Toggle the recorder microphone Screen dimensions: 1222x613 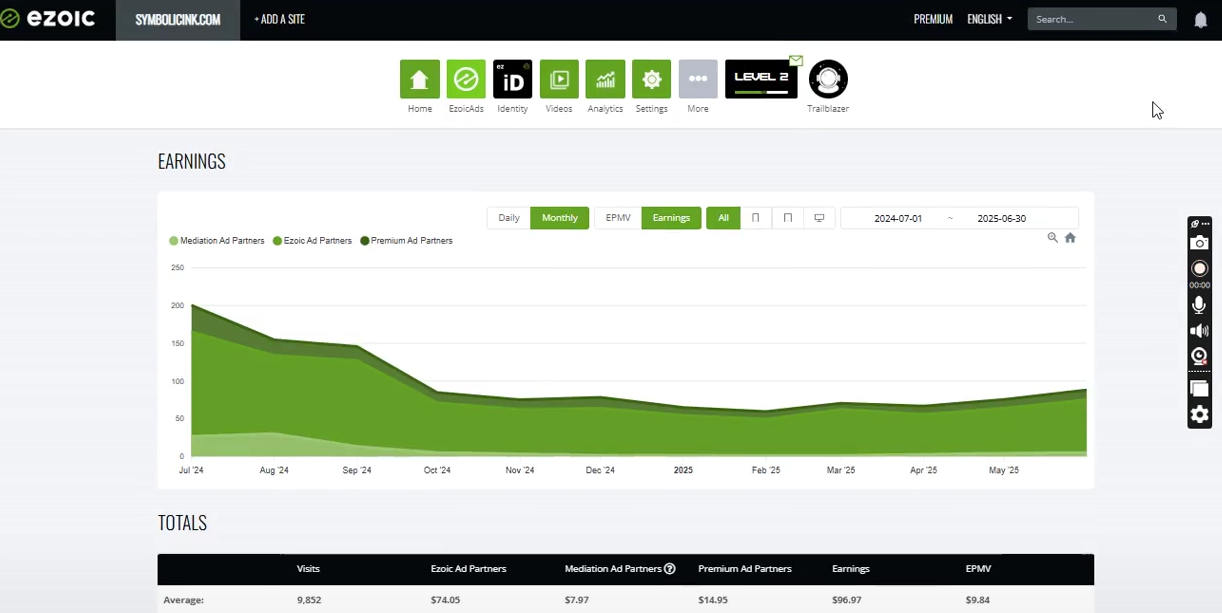tap(1199, 305)
